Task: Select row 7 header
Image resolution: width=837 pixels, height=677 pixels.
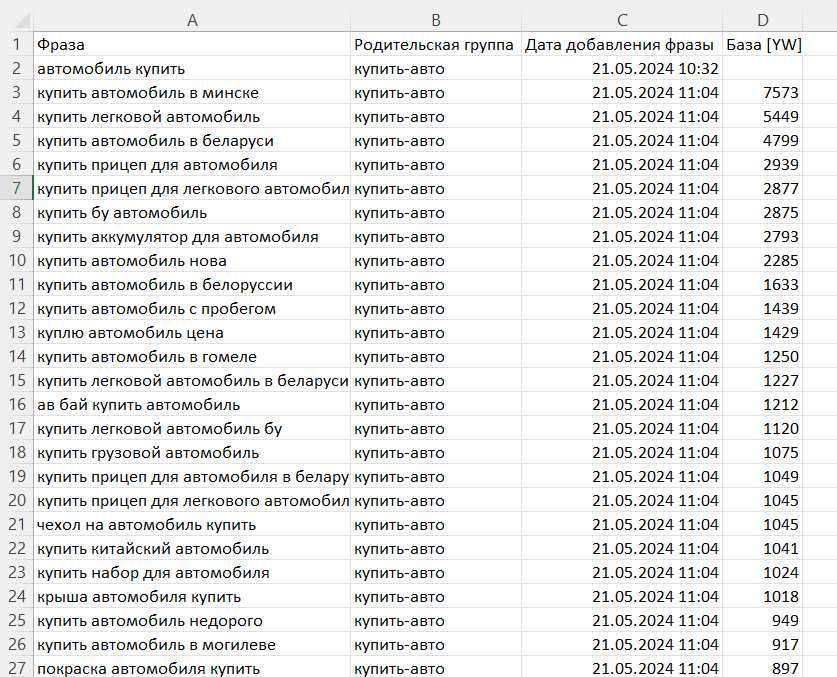Action: (17, 188)
